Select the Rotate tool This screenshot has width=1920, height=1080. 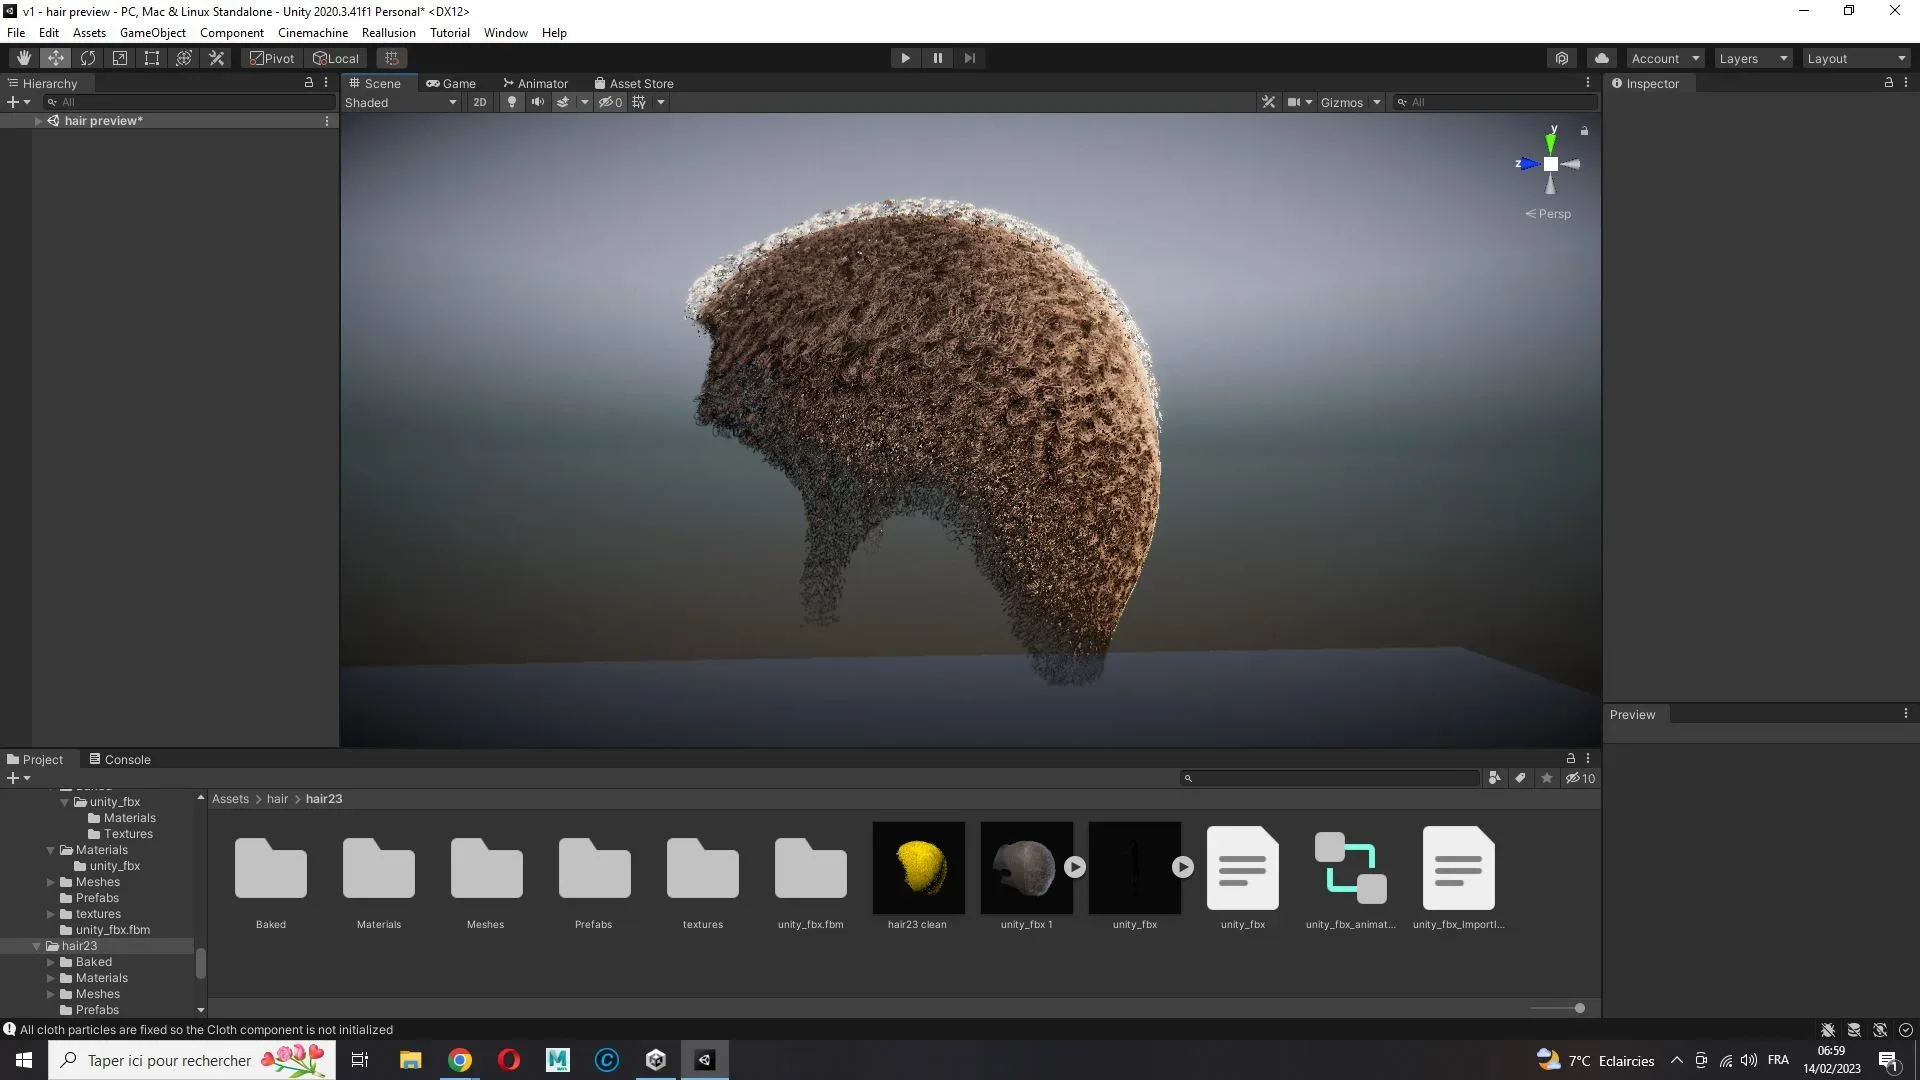point(88,58)
